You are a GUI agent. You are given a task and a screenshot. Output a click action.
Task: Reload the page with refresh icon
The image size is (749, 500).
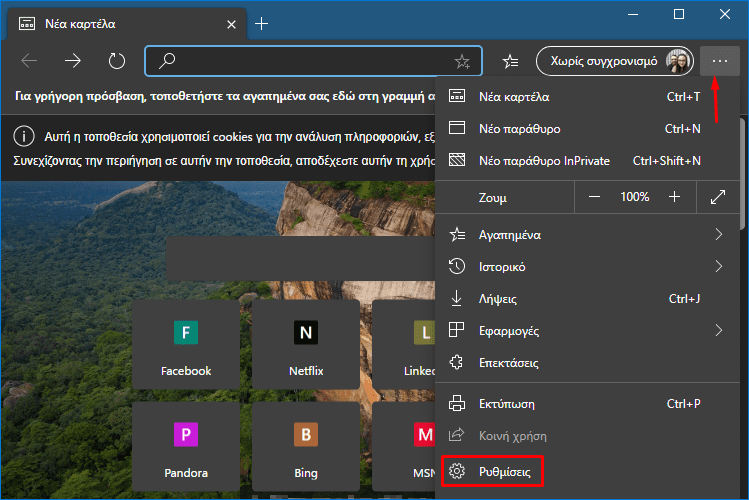tap(117, 61)
